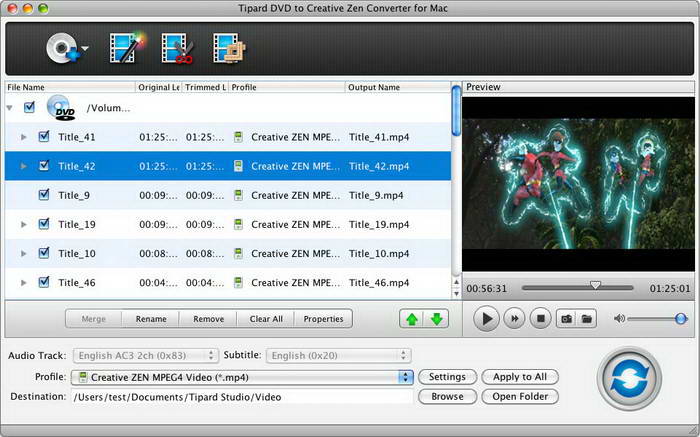Open the video Effect editor icon
700x437 pixels.
click(127, 47)
